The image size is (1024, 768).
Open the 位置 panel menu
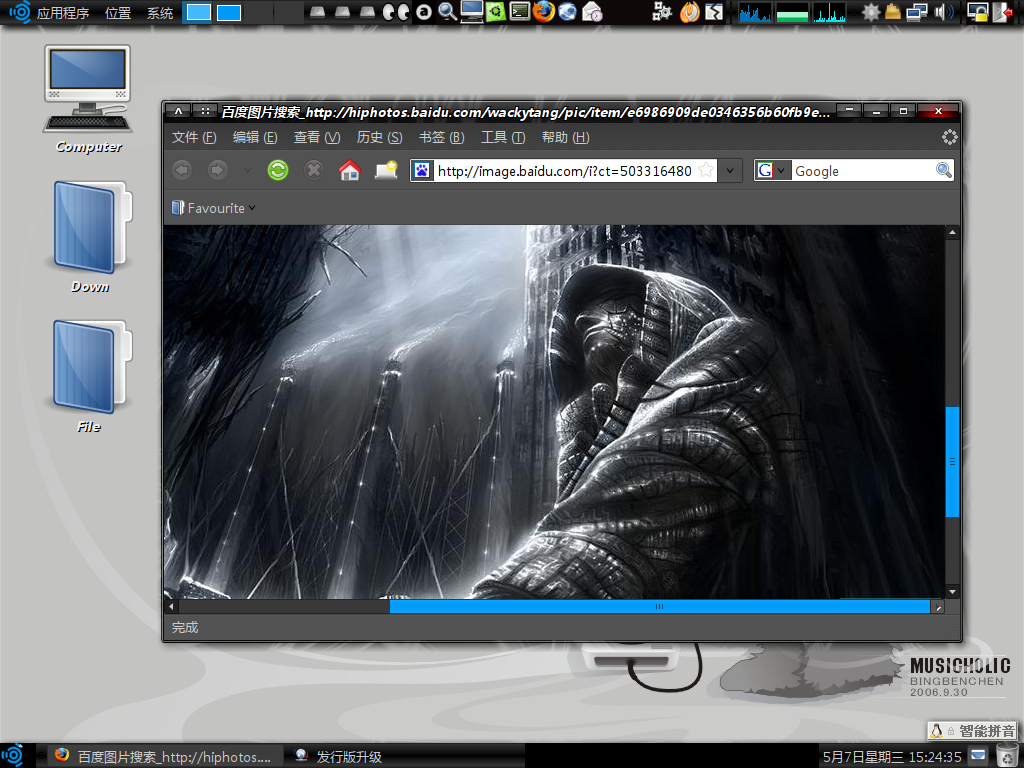point(118,12)
